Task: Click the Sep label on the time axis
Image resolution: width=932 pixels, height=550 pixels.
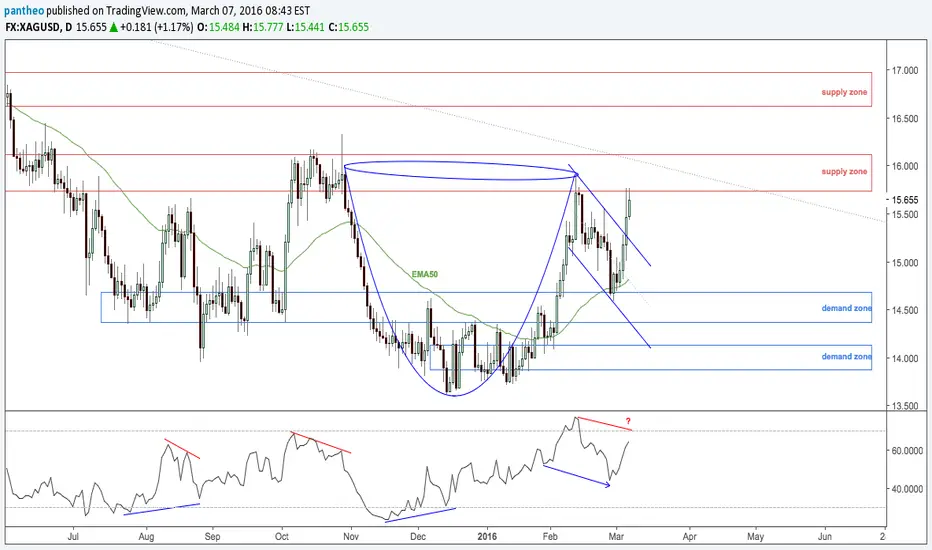Action: (212, 536)
